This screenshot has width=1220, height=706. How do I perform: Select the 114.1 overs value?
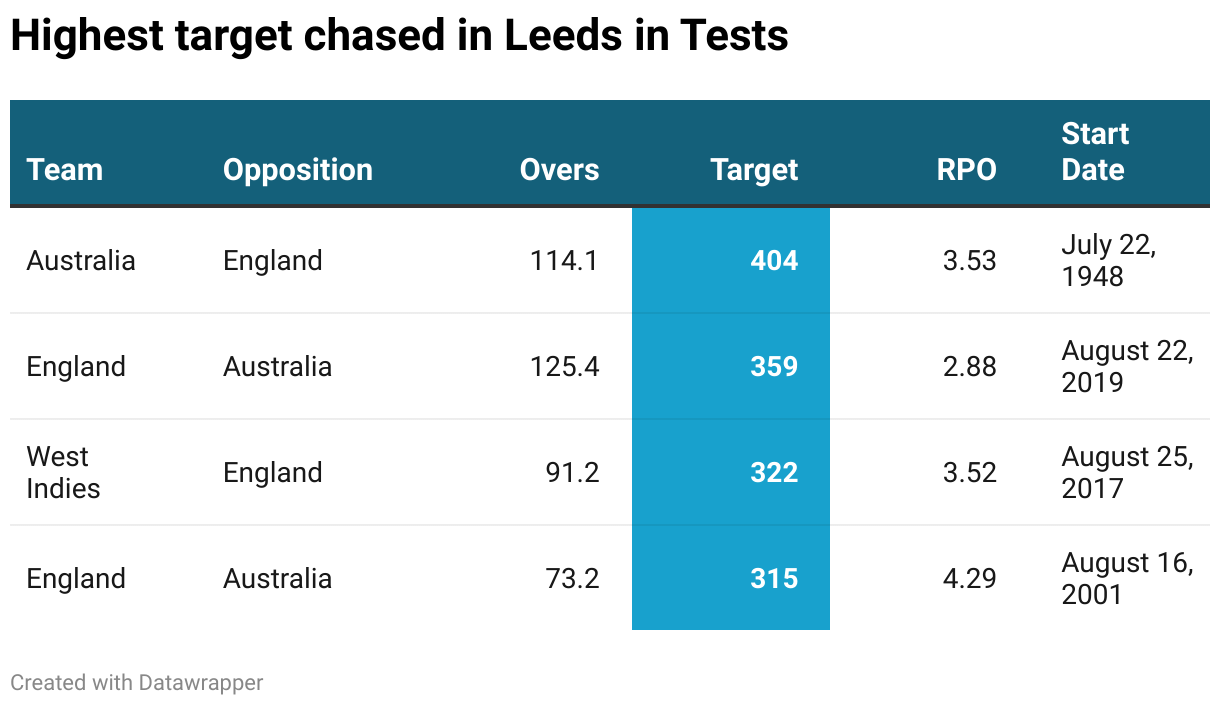(565, 261)
